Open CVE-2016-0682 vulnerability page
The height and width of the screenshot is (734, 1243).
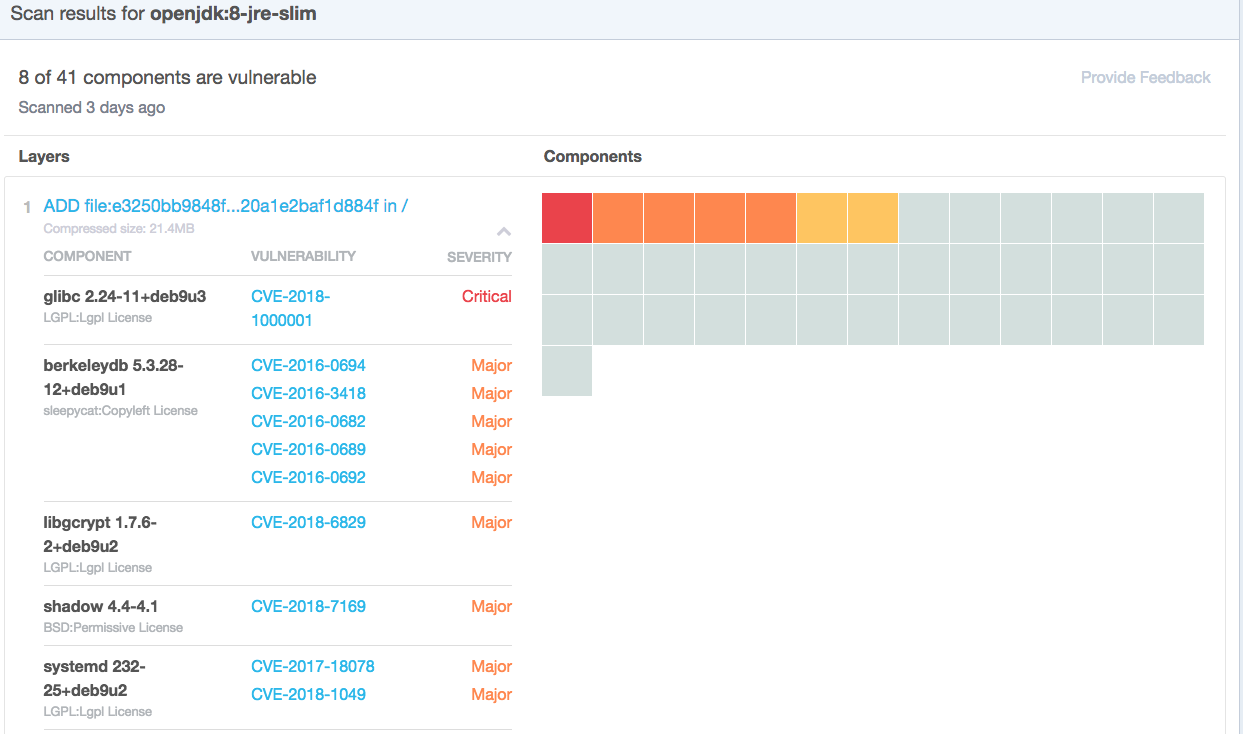[308, 421]
